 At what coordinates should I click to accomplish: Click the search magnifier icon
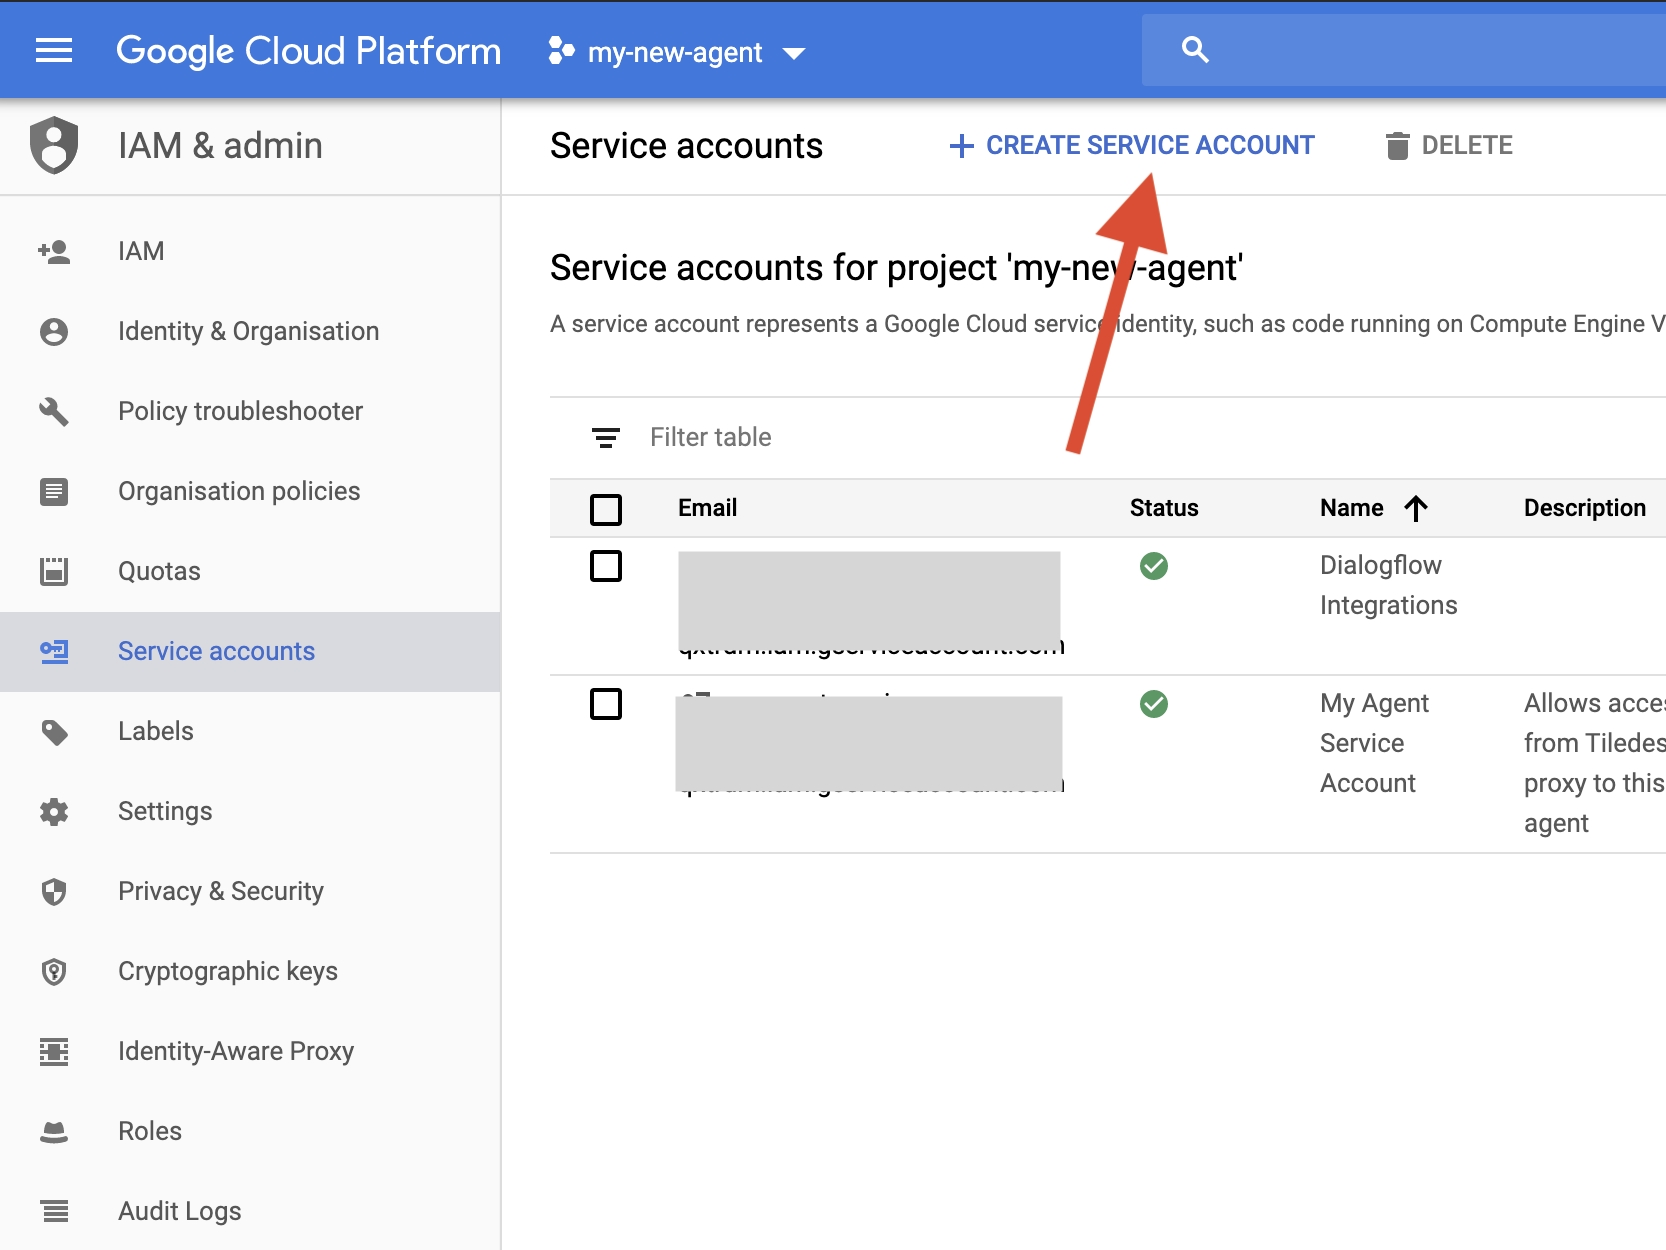[1195, 50]
